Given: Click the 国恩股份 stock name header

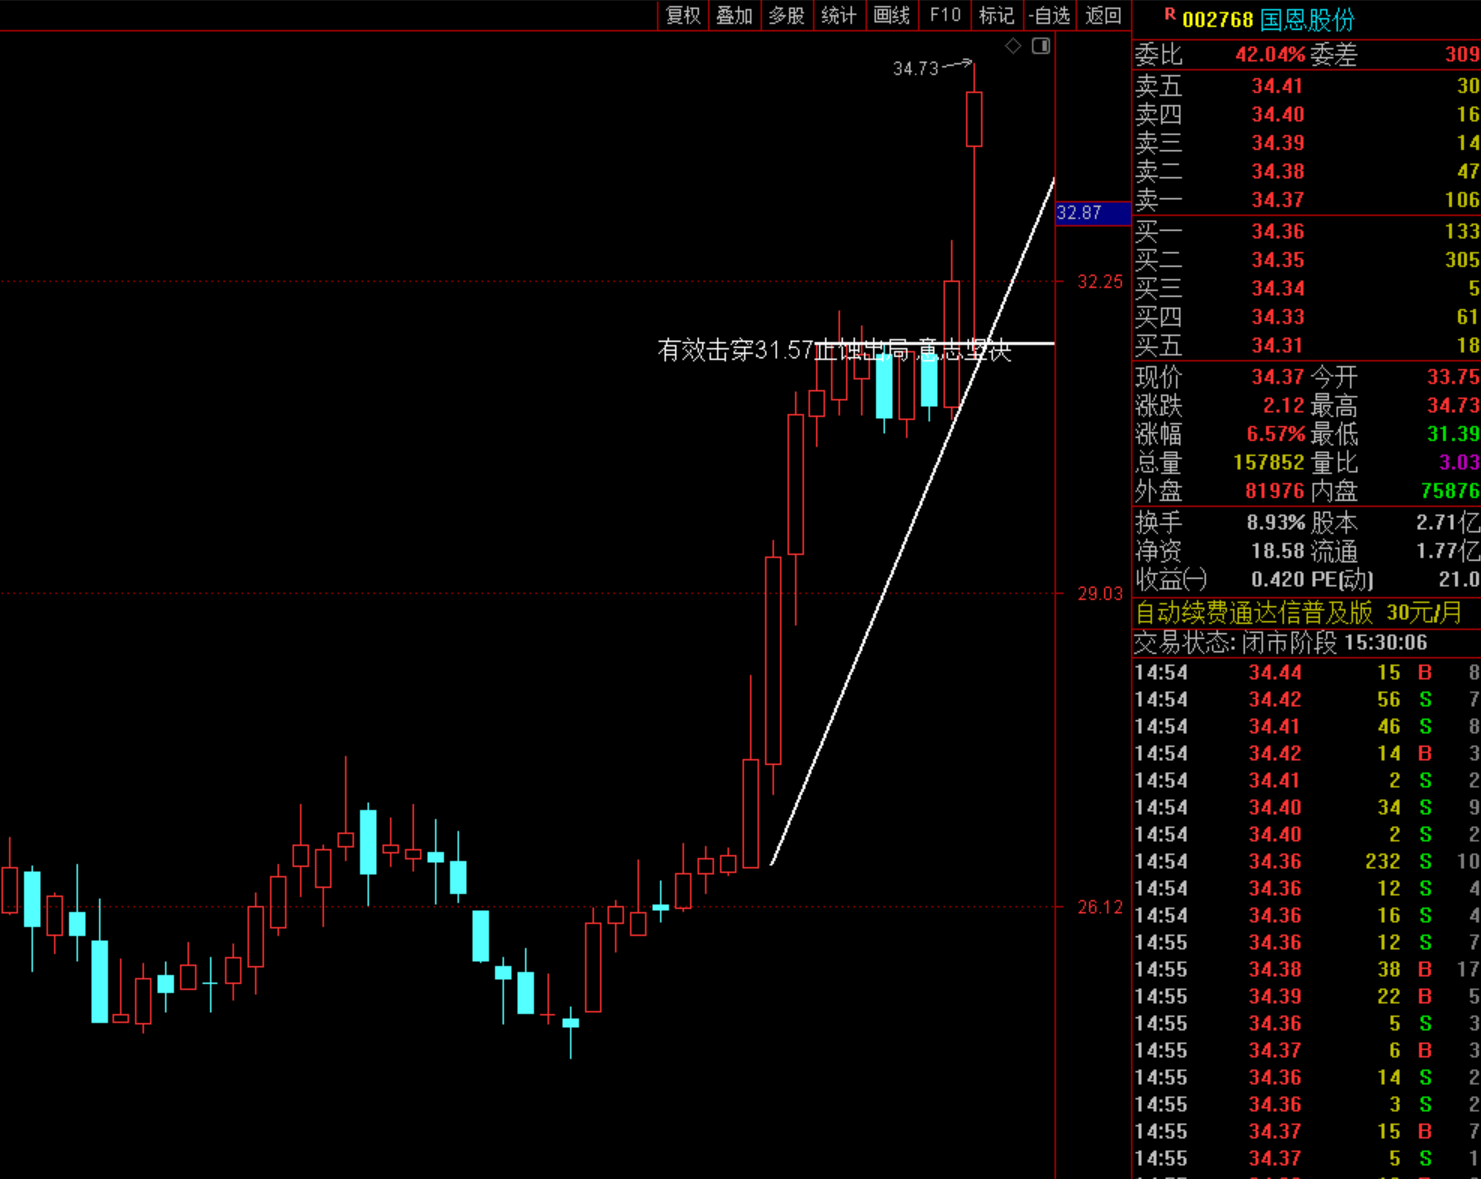Looking at the screenshot, I should pos(1306,19).
